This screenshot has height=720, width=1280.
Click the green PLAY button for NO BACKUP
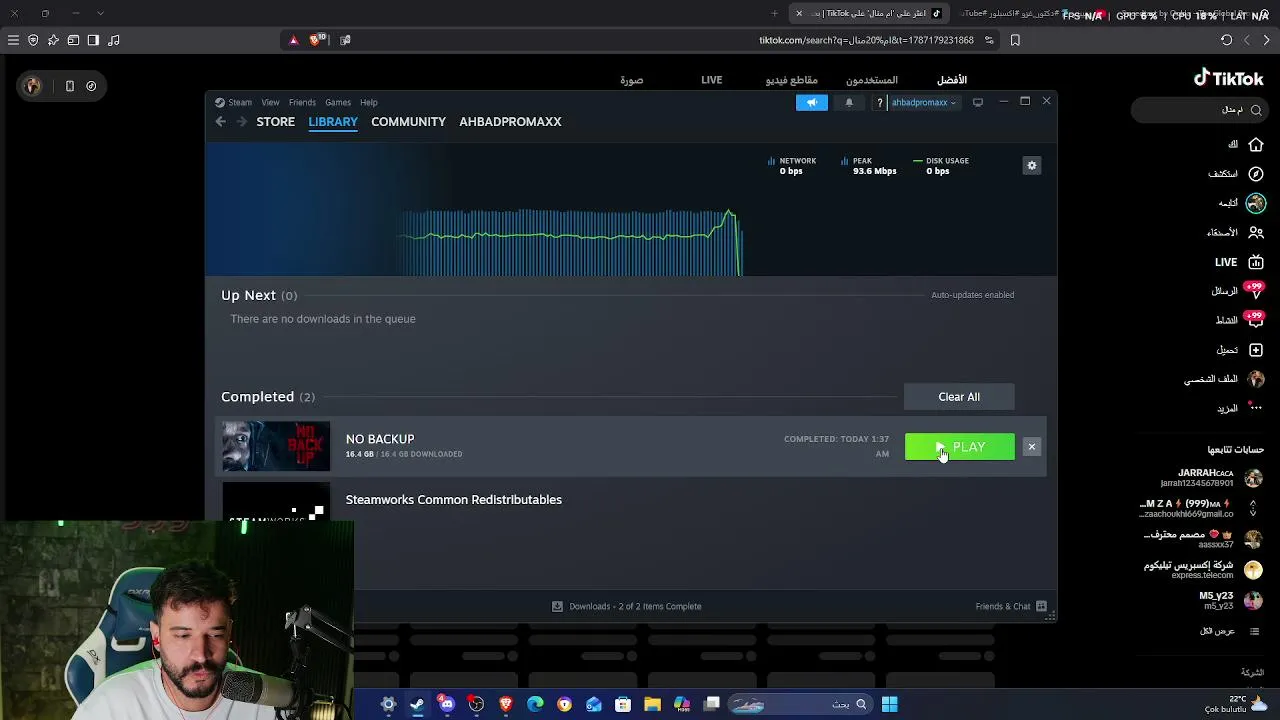tap(959, 447)
